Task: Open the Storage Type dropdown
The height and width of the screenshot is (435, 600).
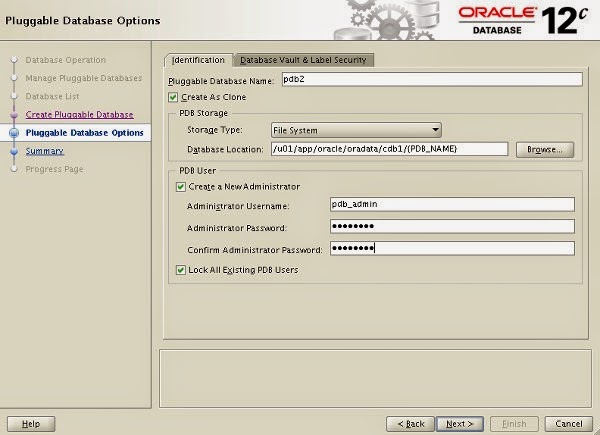Action: click(x=356, y=130)
